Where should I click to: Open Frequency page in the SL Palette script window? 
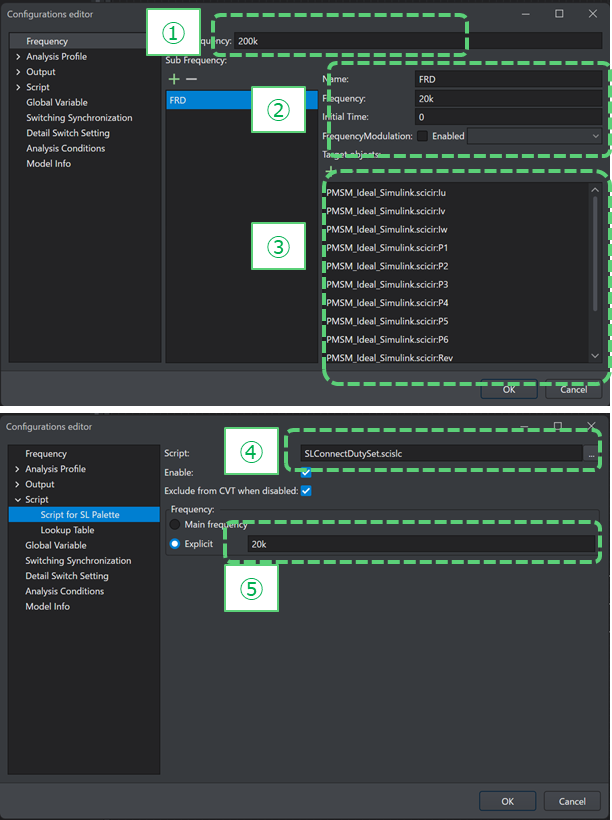tap(46, 454)
